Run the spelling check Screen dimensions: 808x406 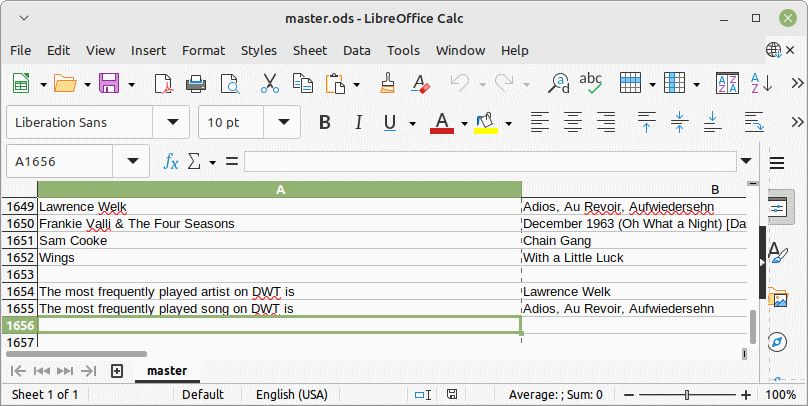[x=591, y=83]
